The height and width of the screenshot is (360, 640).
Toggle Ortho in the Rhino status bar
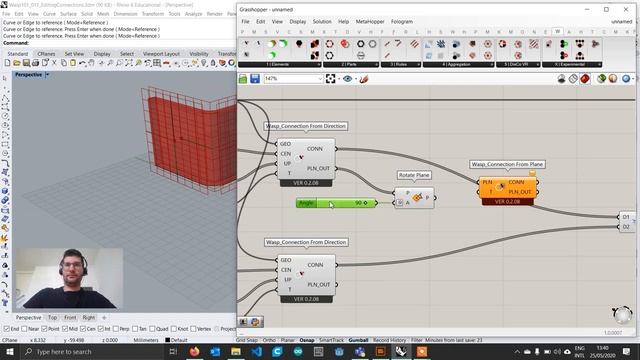tap(269, 340)
